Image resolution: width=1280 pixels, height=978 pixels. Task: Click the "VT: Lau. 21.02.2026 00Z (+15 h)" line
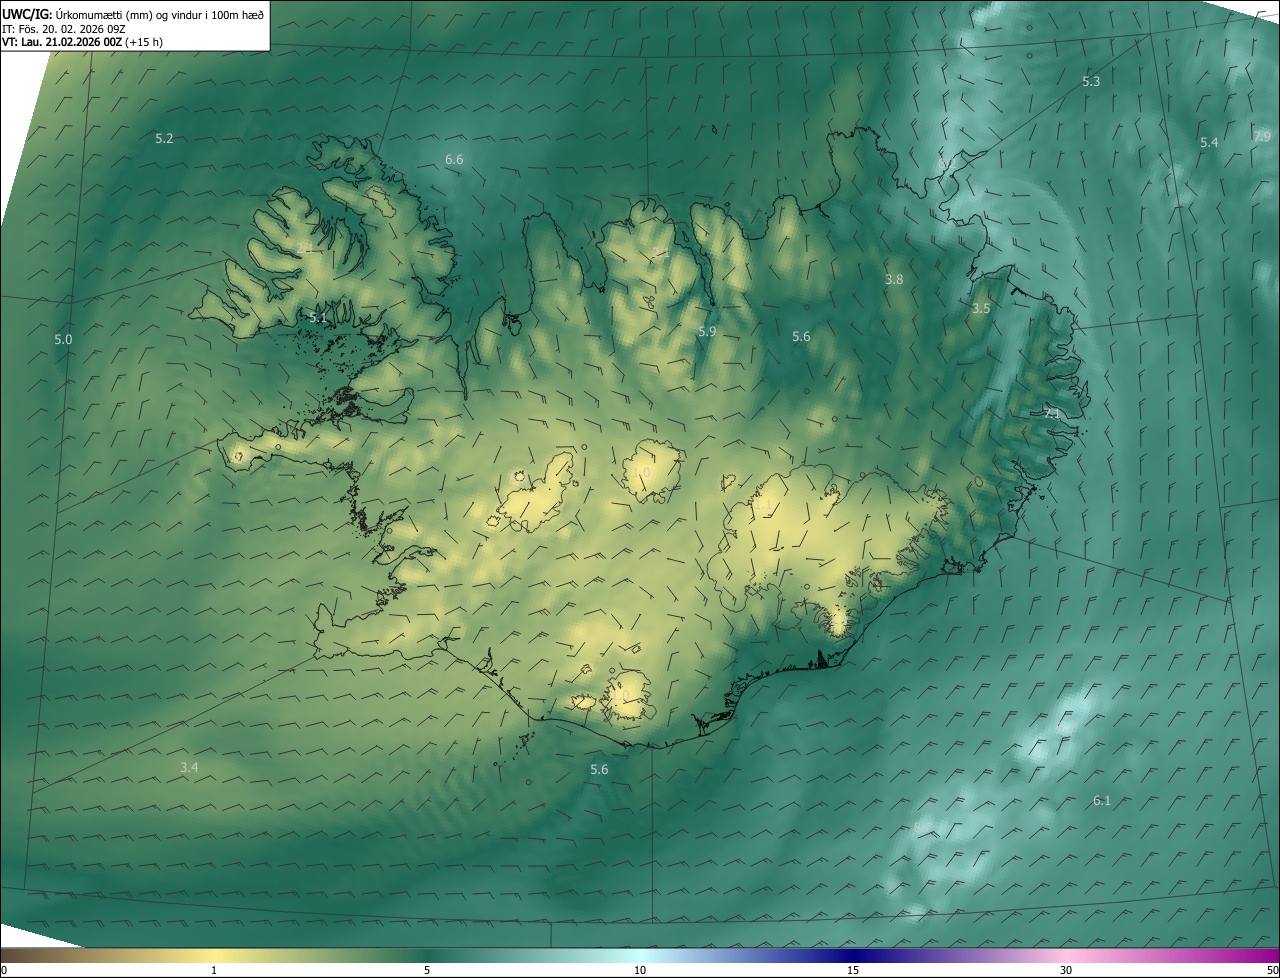click(82, 42)
